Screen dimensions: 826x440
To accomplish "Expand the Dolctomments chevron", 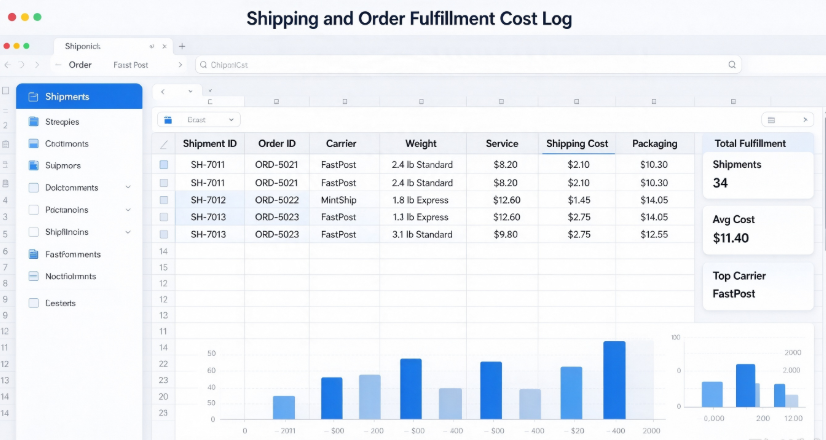I will coord(128,187).
